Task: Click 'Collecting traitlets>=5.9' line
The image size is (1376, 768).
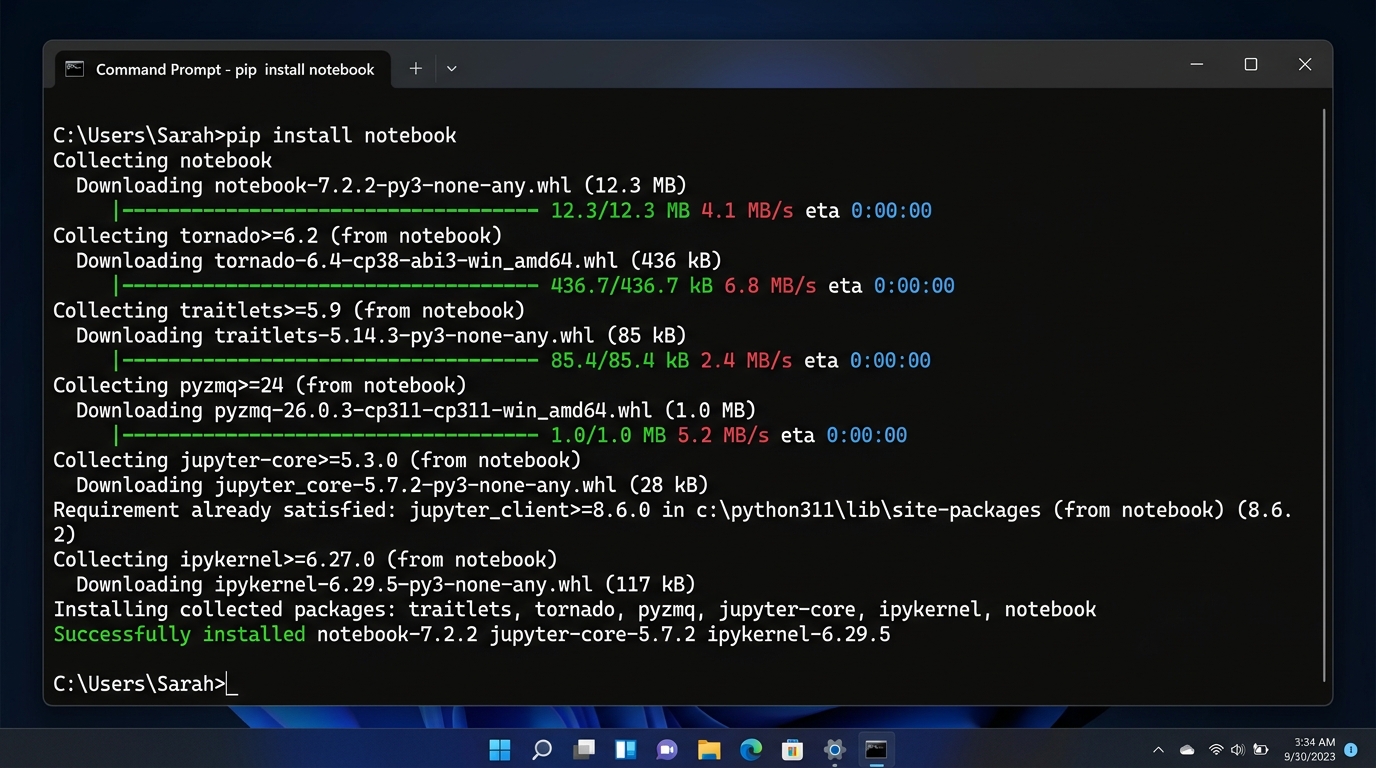Action: 289,311
